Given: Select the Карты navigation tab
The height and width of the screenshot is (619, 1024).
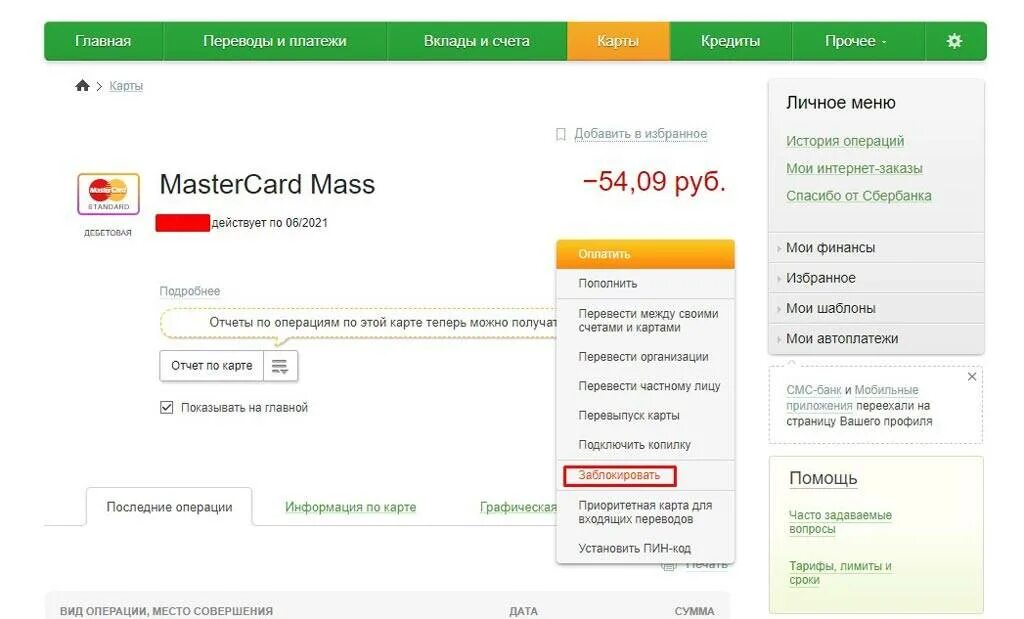Looking at the screenshot, I should click(618, 41).
